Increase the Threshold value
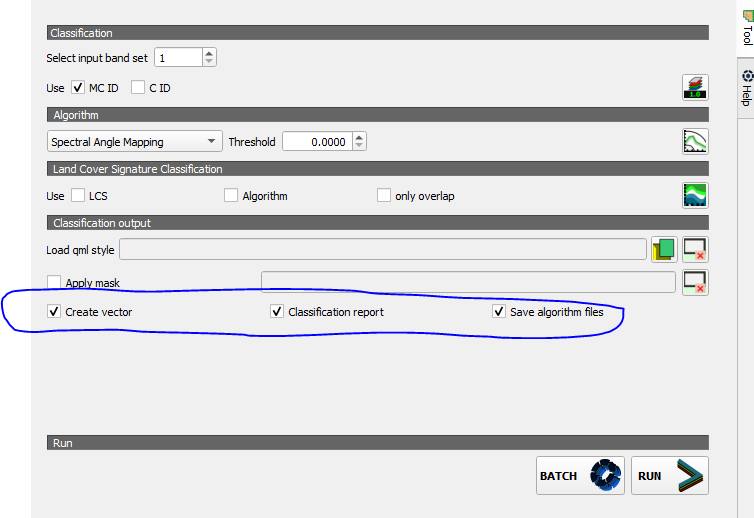 click(x=359, y=137)
